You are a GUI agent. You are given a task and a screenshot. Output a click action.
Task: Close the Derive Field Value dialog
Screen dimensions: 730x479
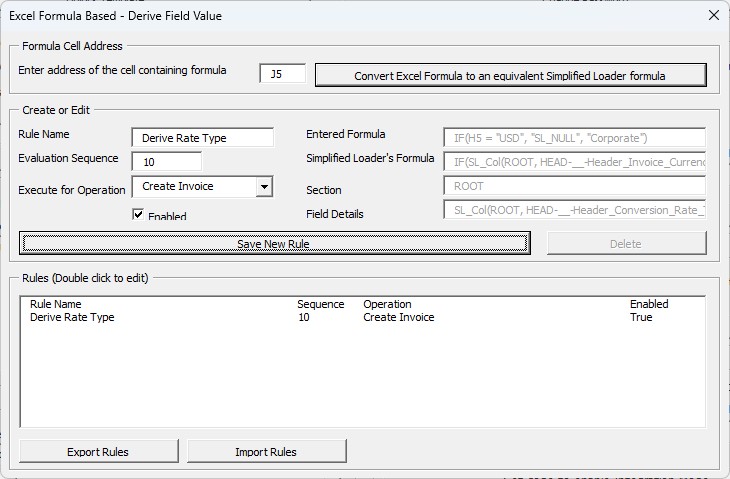pos(713,15)
